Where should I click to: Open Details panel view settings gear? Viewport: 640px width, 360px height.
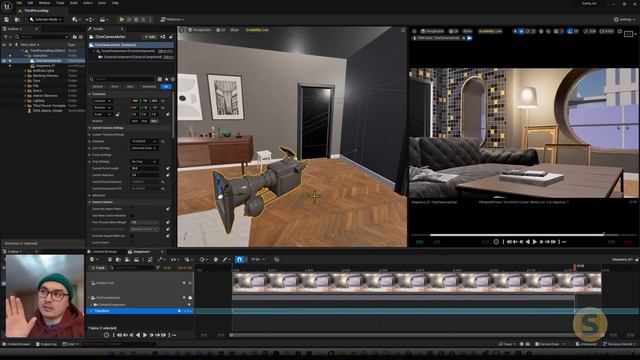[173, 79]
